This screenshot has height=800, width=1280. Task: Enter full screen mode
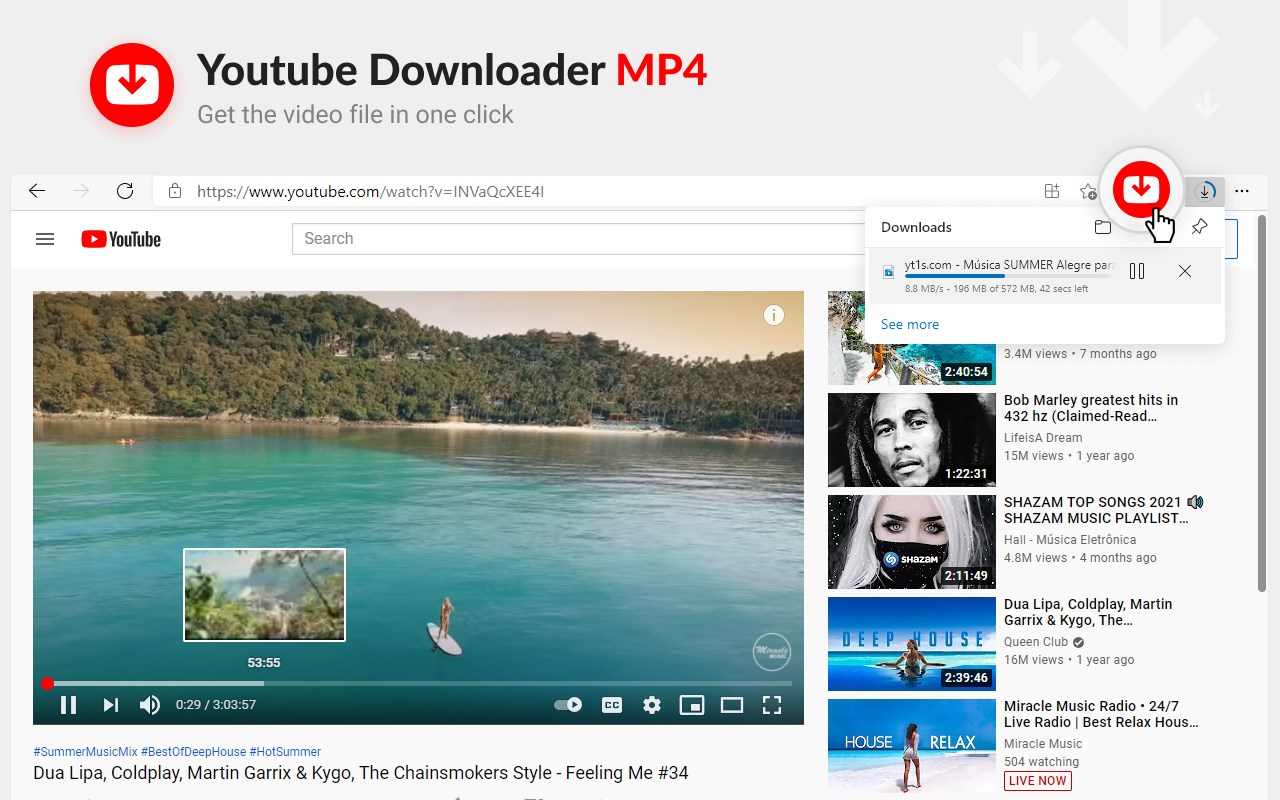(772, 705)
